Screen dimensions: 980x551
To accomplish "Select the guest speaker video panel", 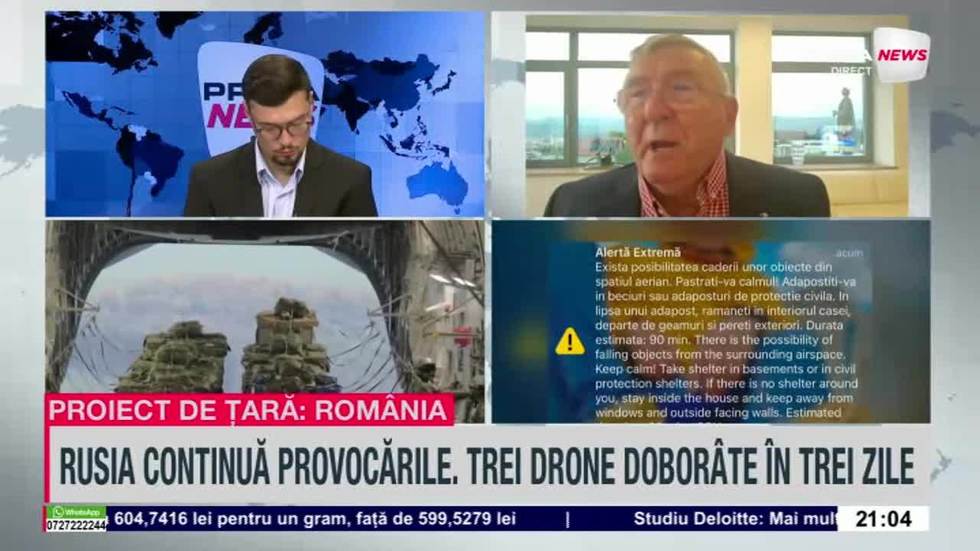I will point(710,115).
